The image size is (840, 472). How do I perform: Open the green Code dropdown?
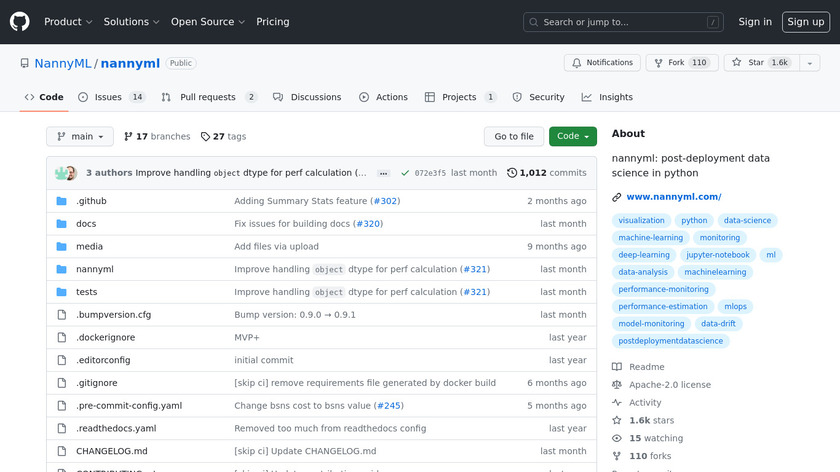tap(573, 137)
